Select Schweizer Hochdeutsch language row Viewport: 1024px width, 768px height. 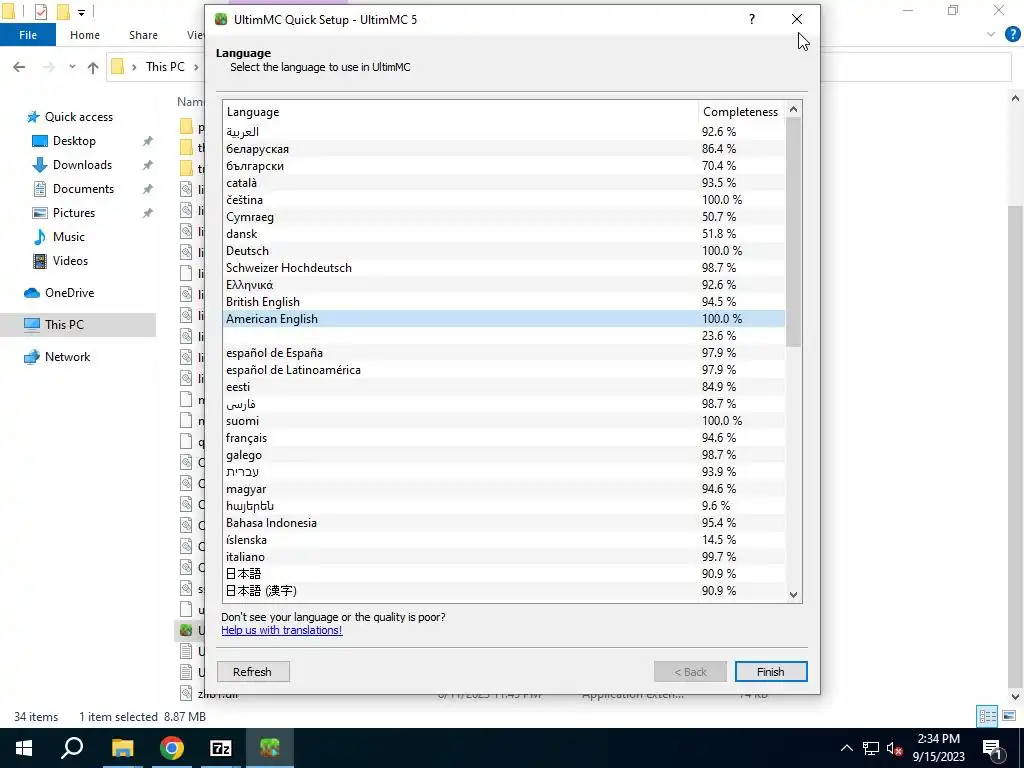tap(504, 268)
